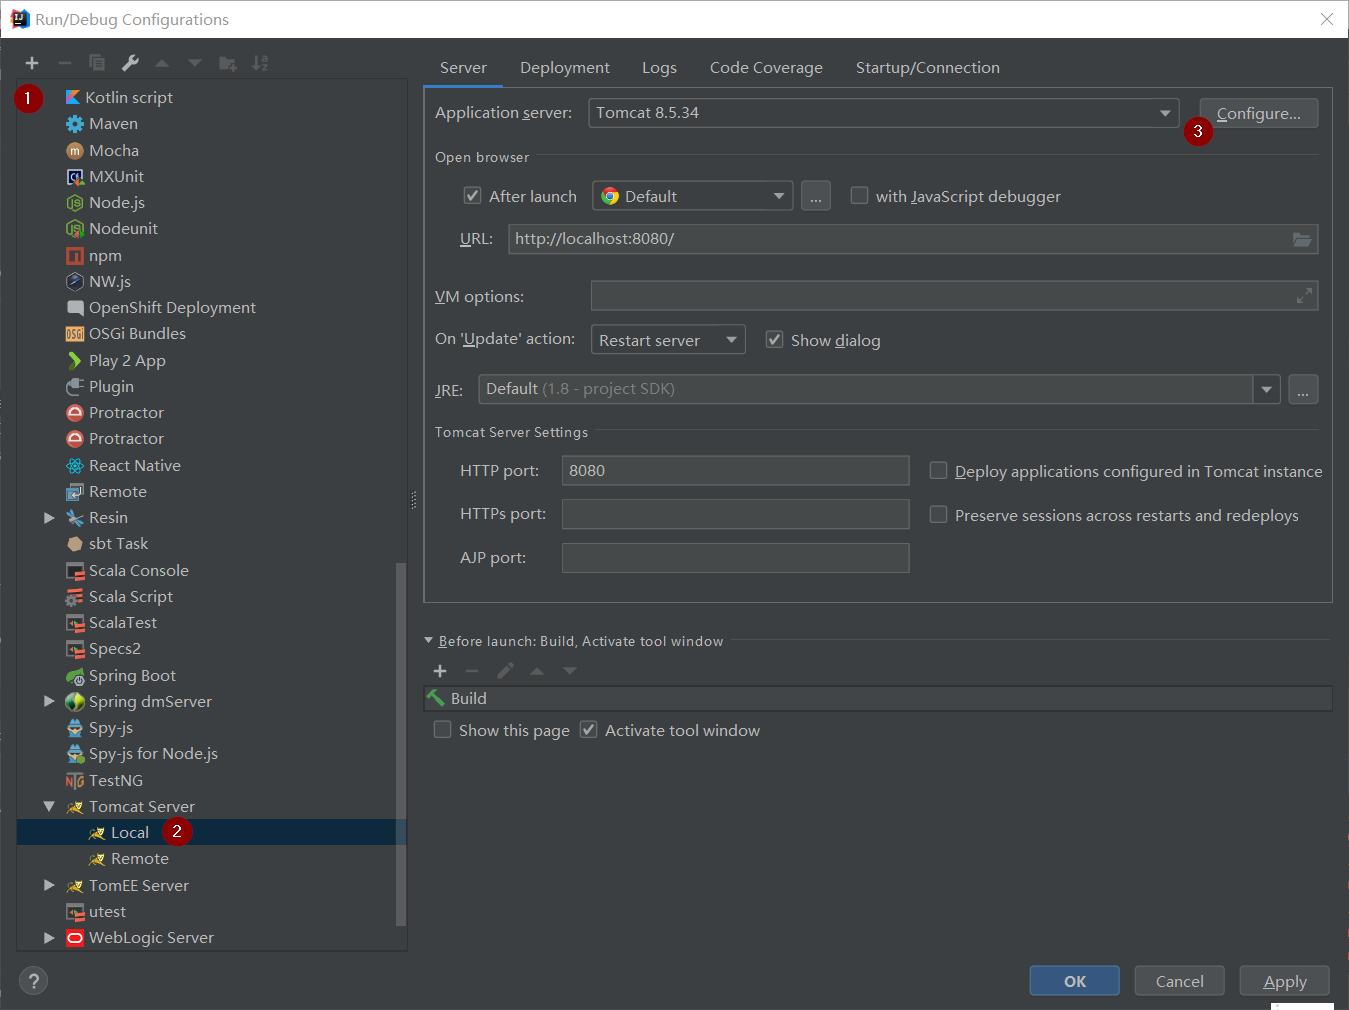Select the Kotlin script configuration type
This screenshot has height=1010, width=1349.
[x=129, y=97]
